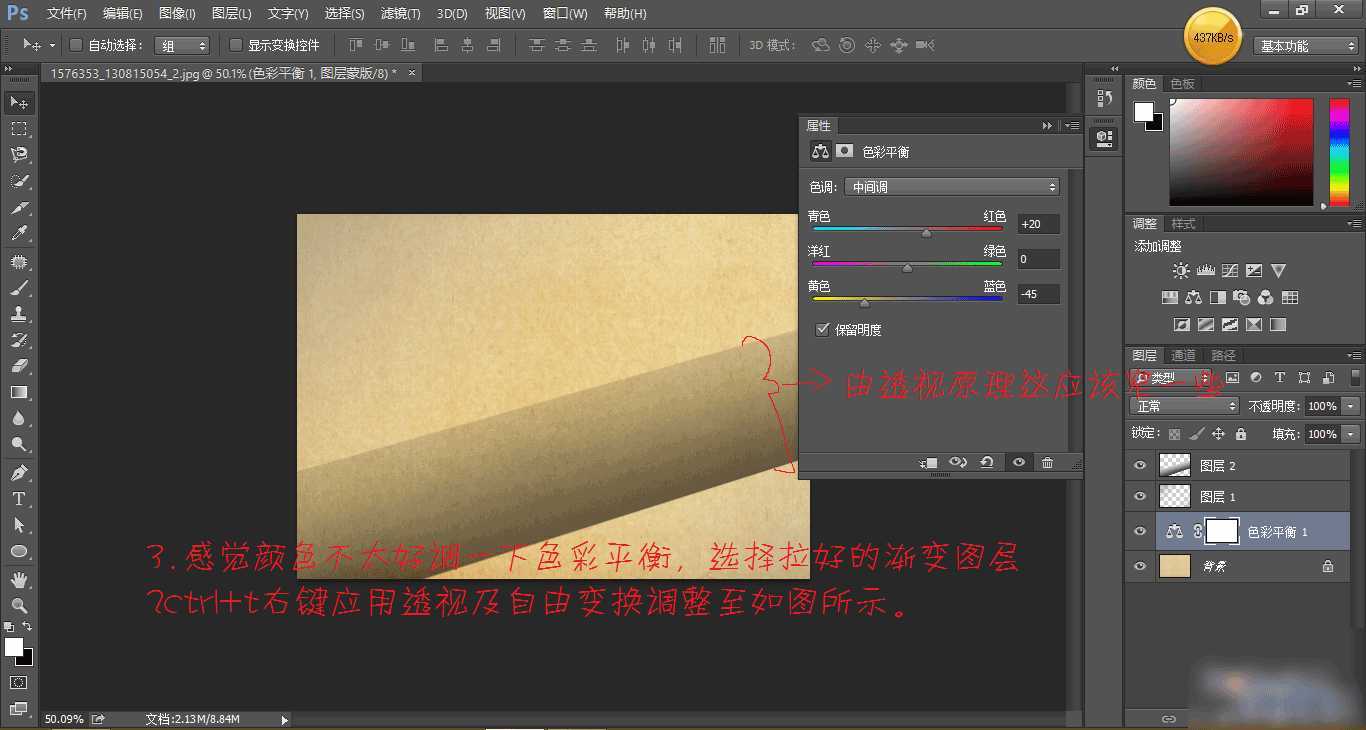Image resolution: width=1366 pixels, height=730 pixels.
Task: Open the 色调 dropdown showing 中间调
Action: [x=950, y=186]
